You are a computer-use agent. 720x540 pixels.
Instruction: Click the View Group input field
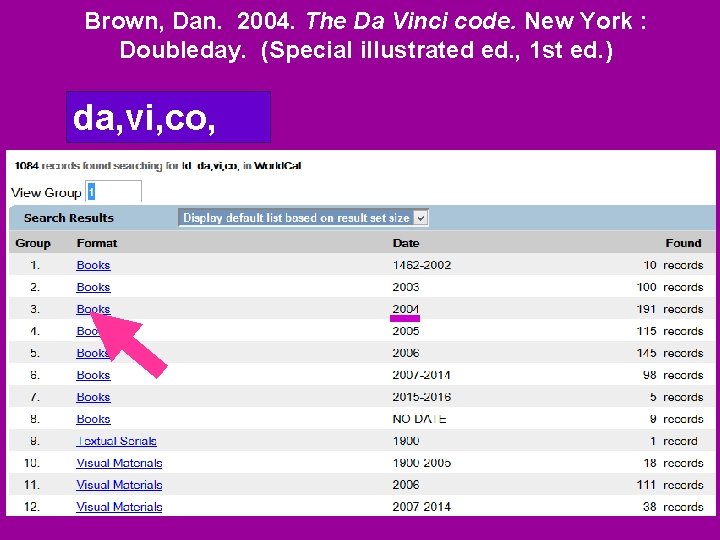(113, 191)
